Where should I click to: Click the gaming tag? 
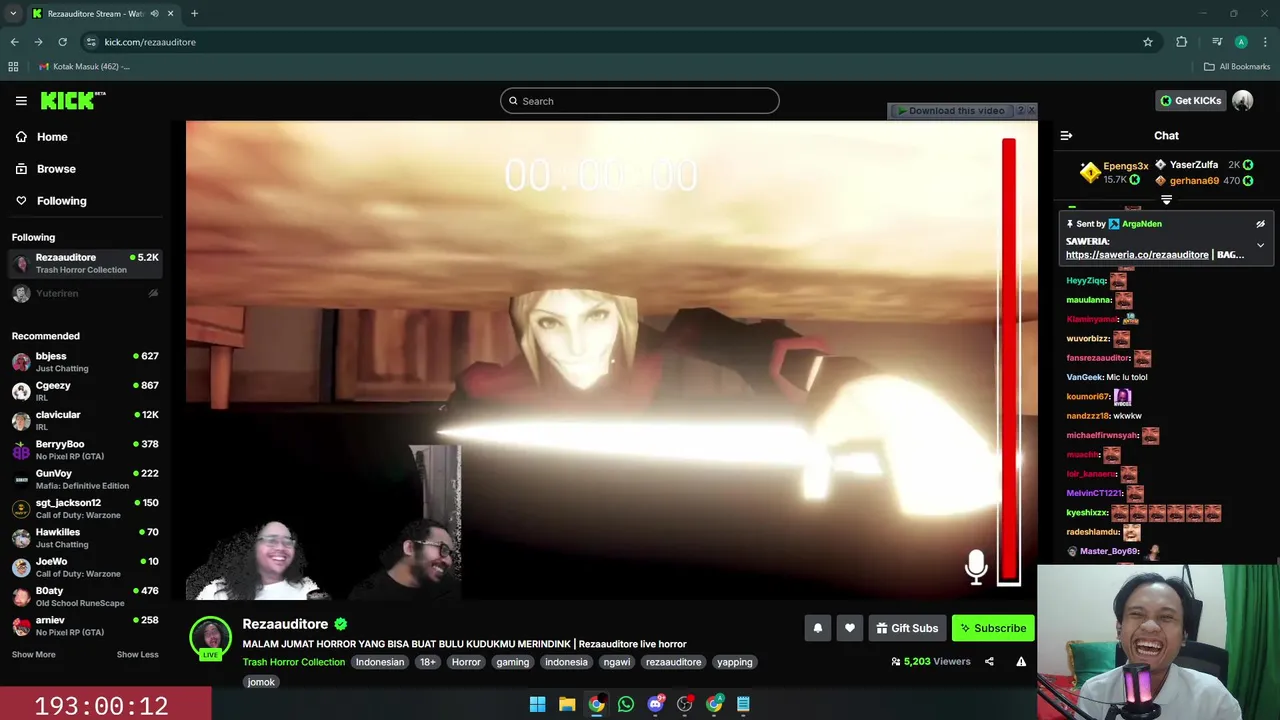[513, 662]
